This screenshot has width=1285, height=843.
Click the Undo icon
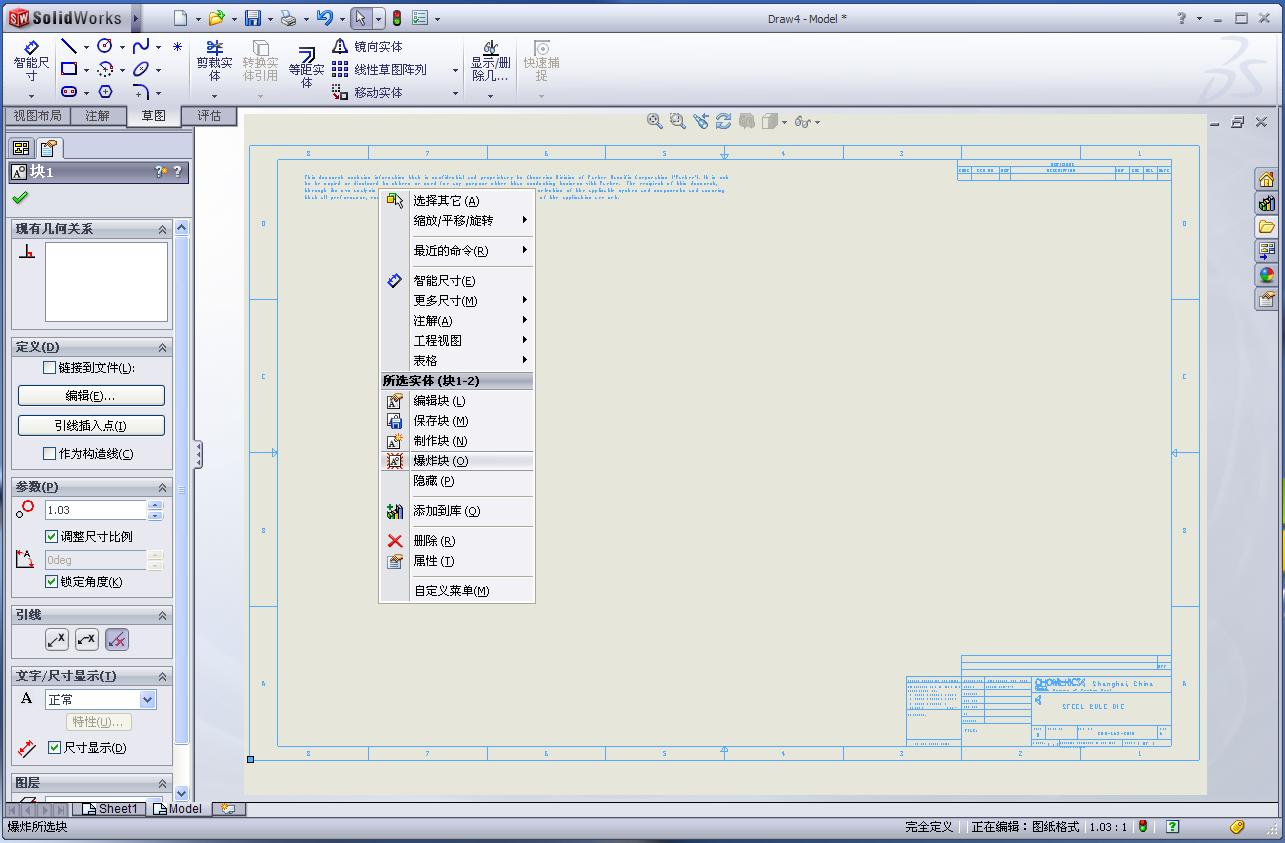[x=324, y=18]
